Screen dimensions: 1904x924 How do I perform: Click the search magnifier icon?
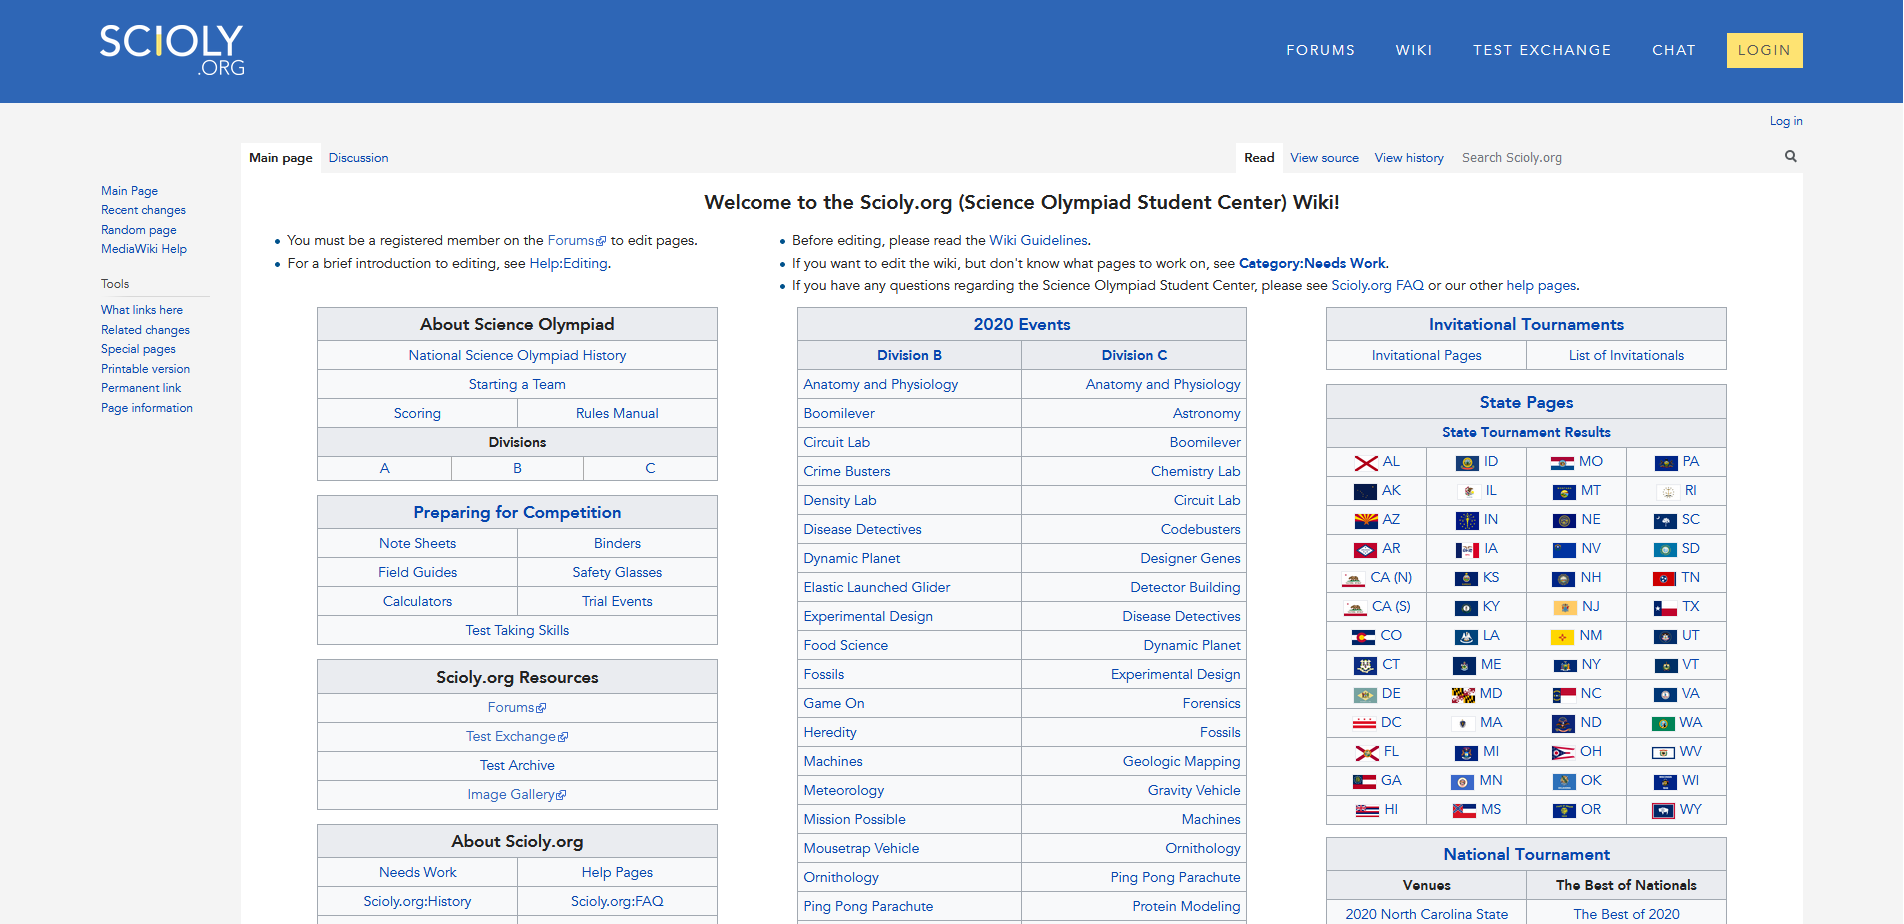pos(1790,157)
